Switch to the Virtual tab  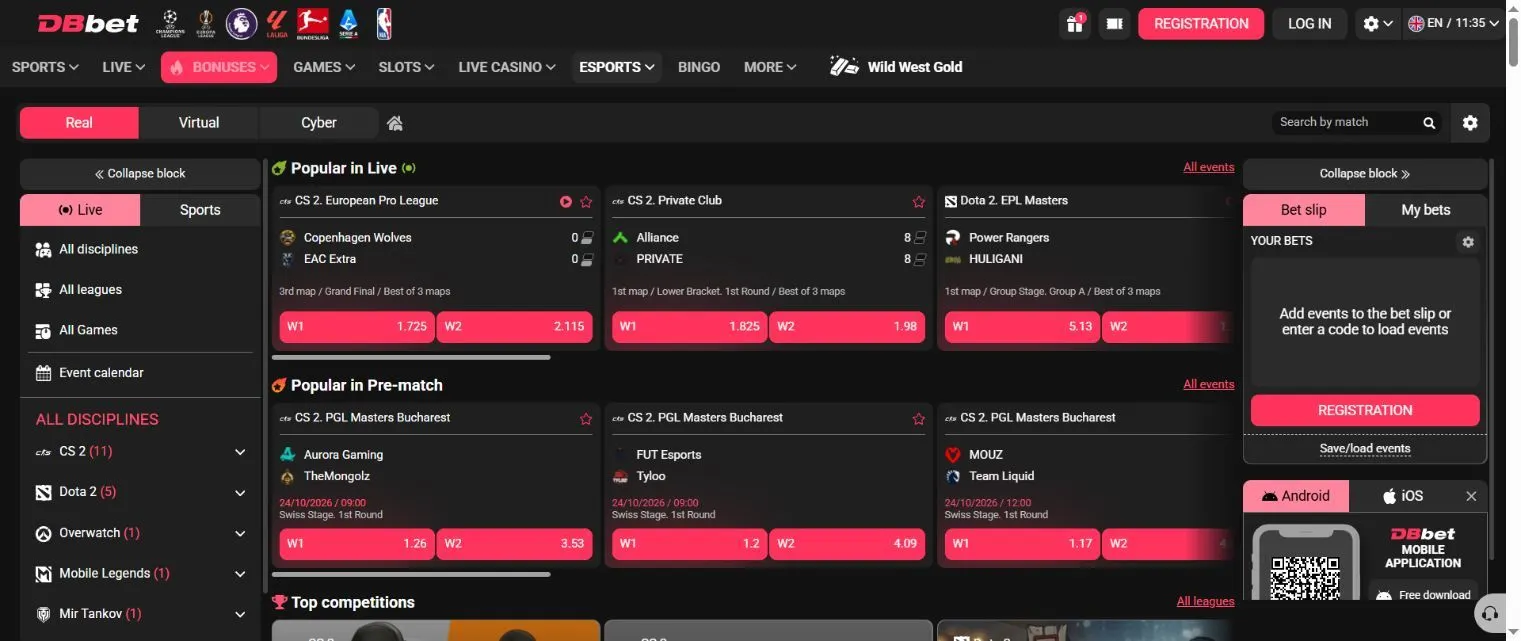(199, 123)
